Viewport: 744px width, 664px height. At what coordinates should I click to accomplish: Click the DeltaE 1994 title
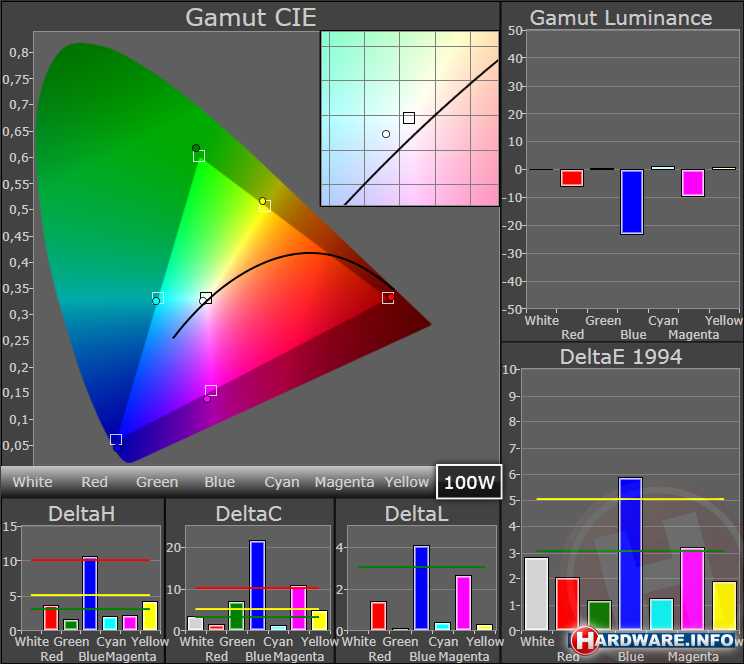tap(621, 357)
